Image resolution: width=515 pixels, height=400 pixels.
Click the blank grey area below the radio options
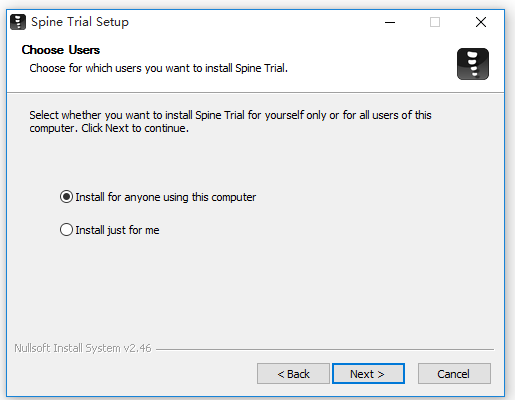pyautogui.click(x=255, y=287)
